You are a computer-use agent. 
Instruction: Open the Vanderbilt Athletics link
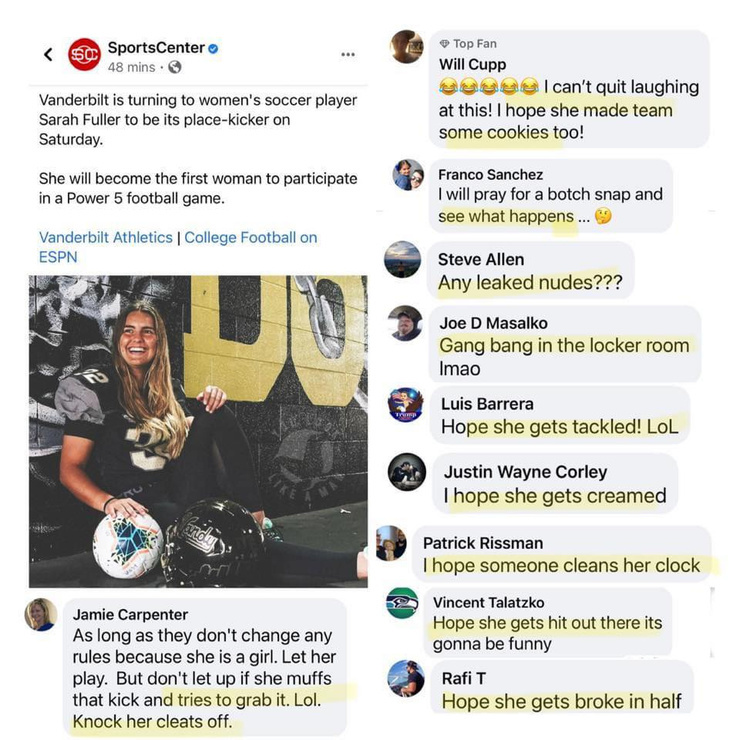106,237
